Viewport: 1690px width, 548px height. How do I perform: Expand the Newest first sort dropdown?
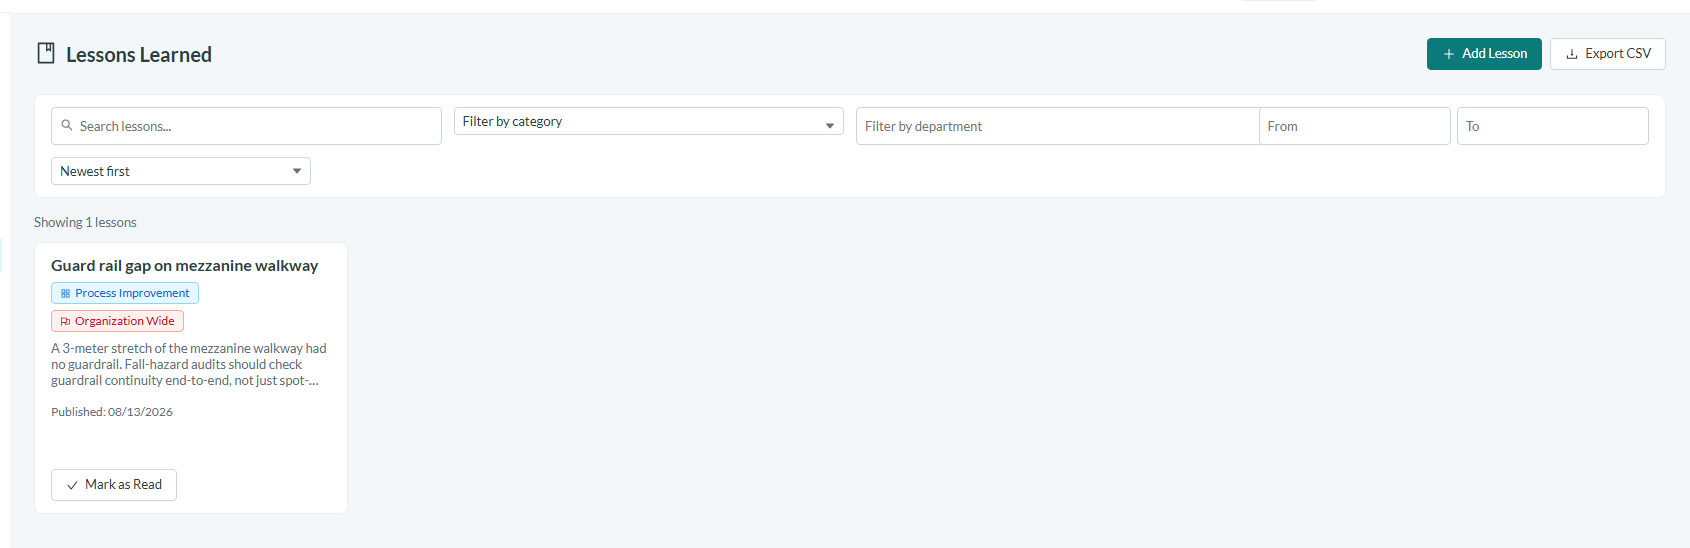(181, 171)
